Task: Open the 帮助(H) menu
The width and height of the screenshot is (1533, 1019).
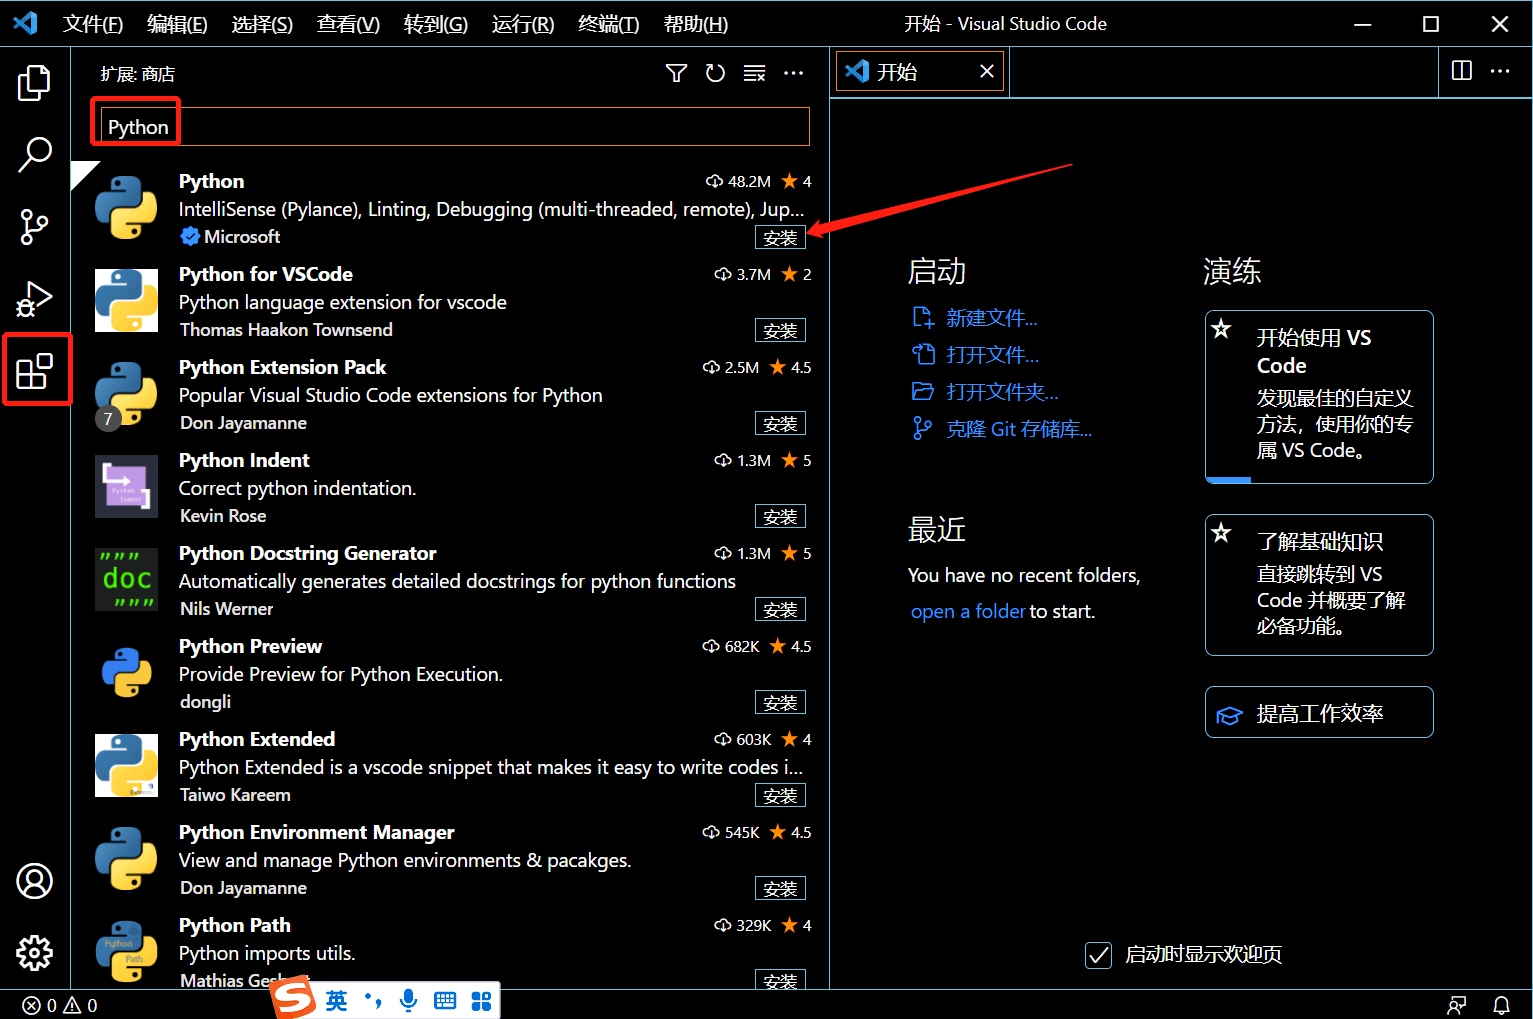Action: 696,24
